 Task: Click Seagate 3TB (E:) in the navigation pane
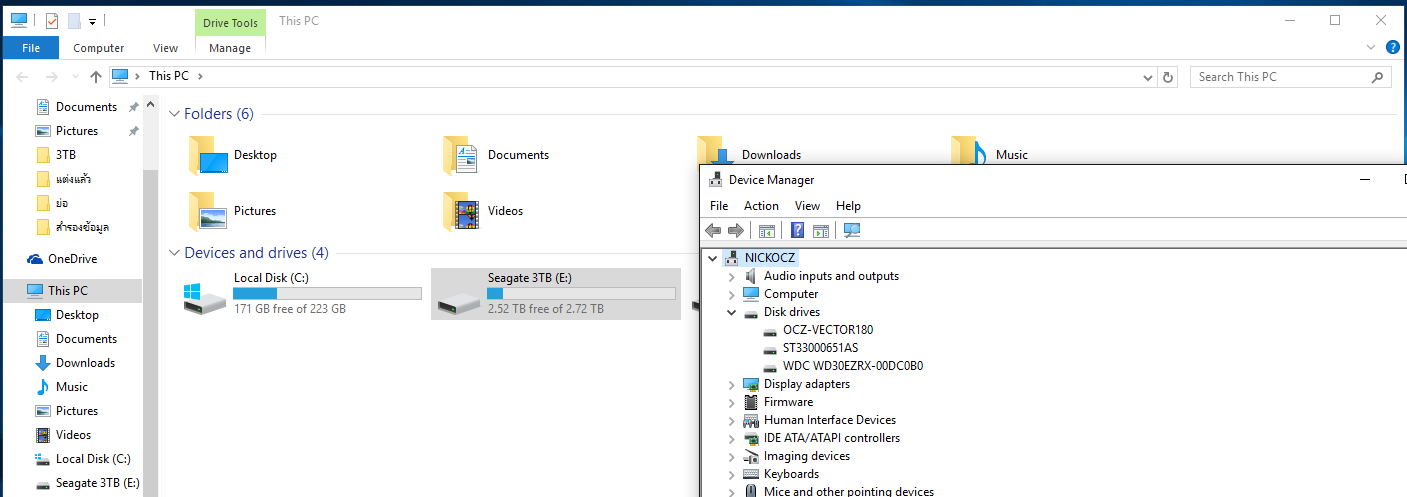97,483
